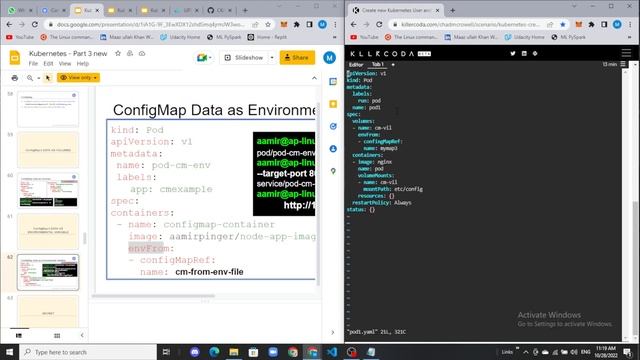Image resolution: width=640 pixels, height=360 pixels.
Task: Reload the Killercoda page
Action: pos(379,24)
